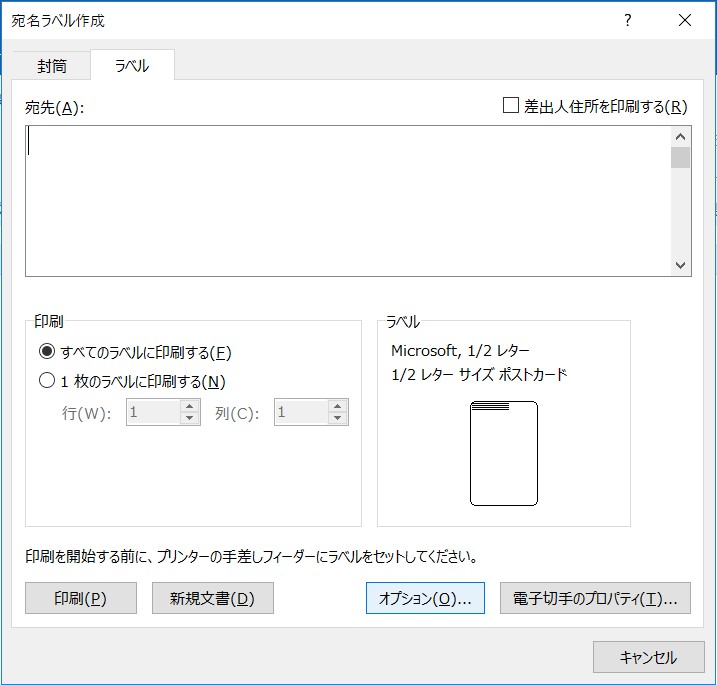Screen dimensions: 717x685
Task: Switch to the 封筒 tab
Action: pos(52,66)
